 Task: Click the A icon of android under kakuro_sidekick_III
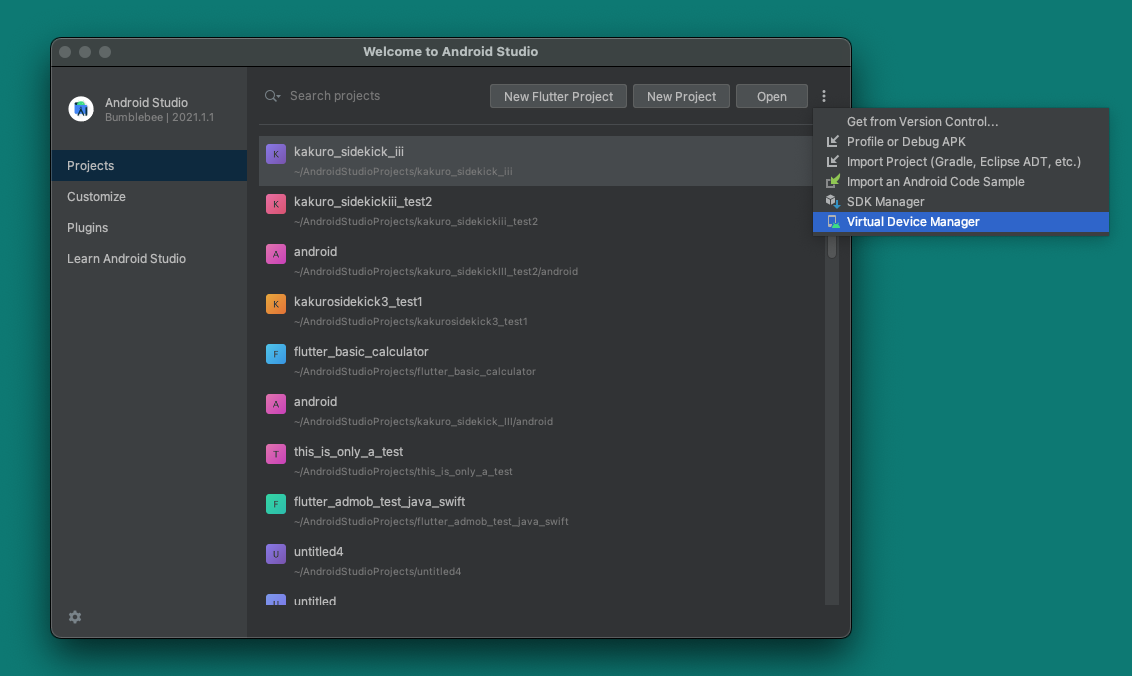click(276, 404)
